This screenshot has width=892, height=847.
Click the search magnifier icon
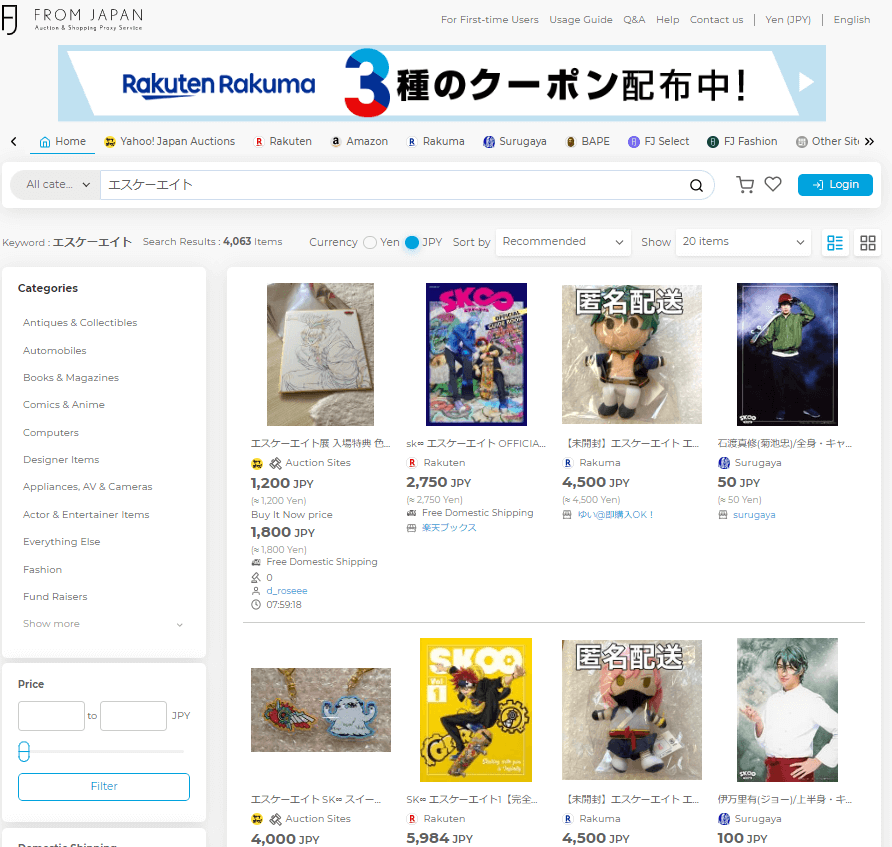coord(696,185)
